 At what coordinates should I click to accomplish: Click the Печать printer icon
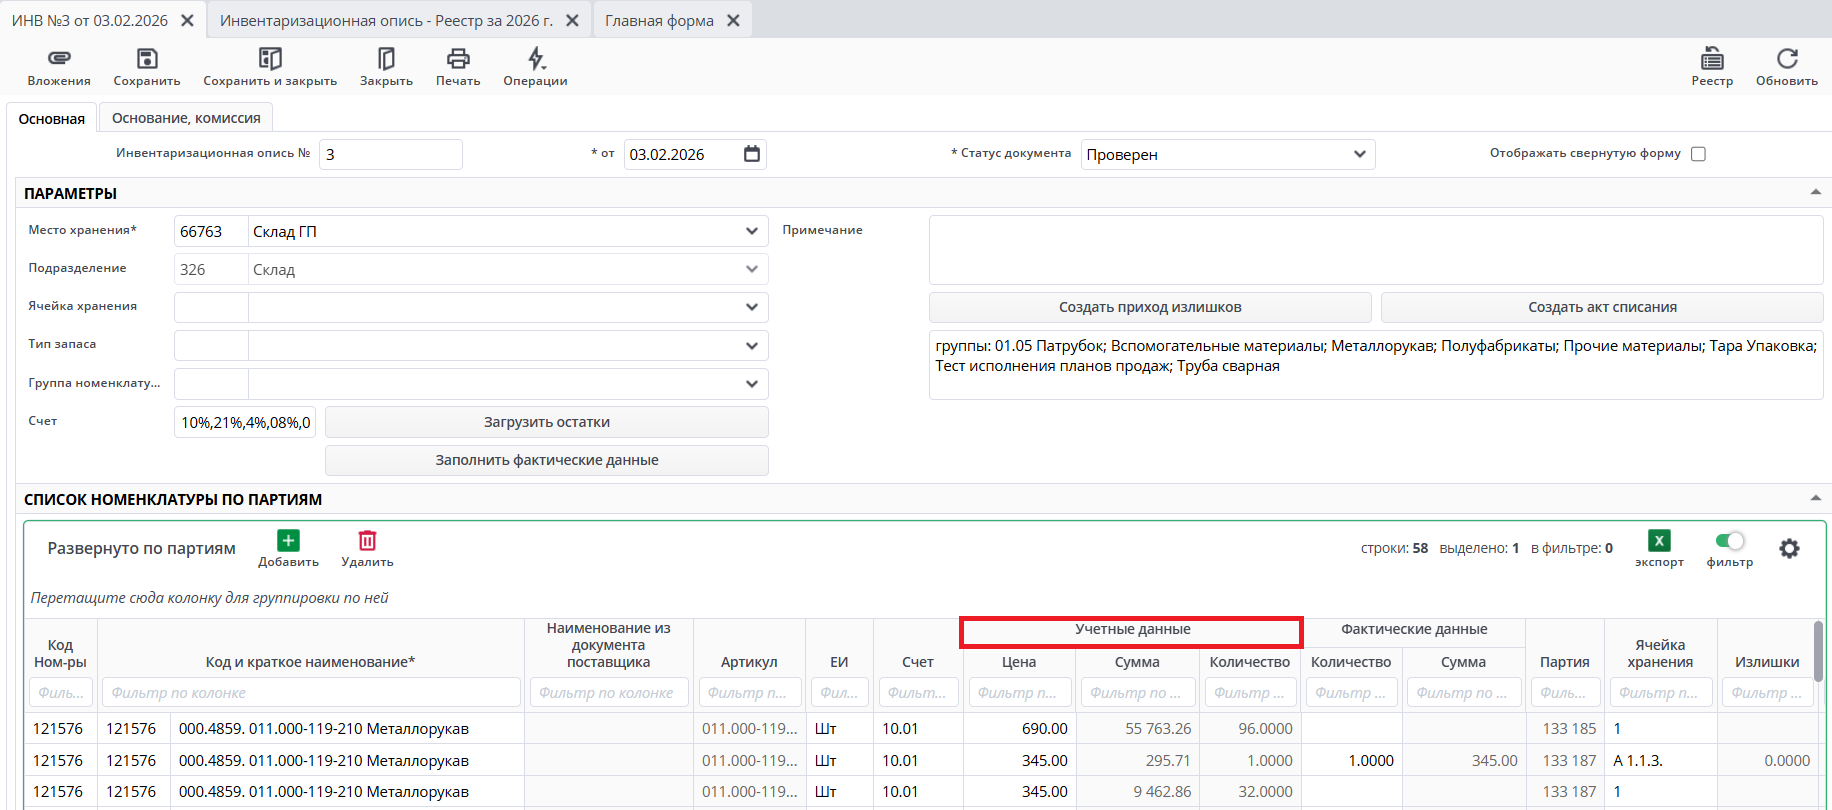pyautogui.click(x=458, y=59)
